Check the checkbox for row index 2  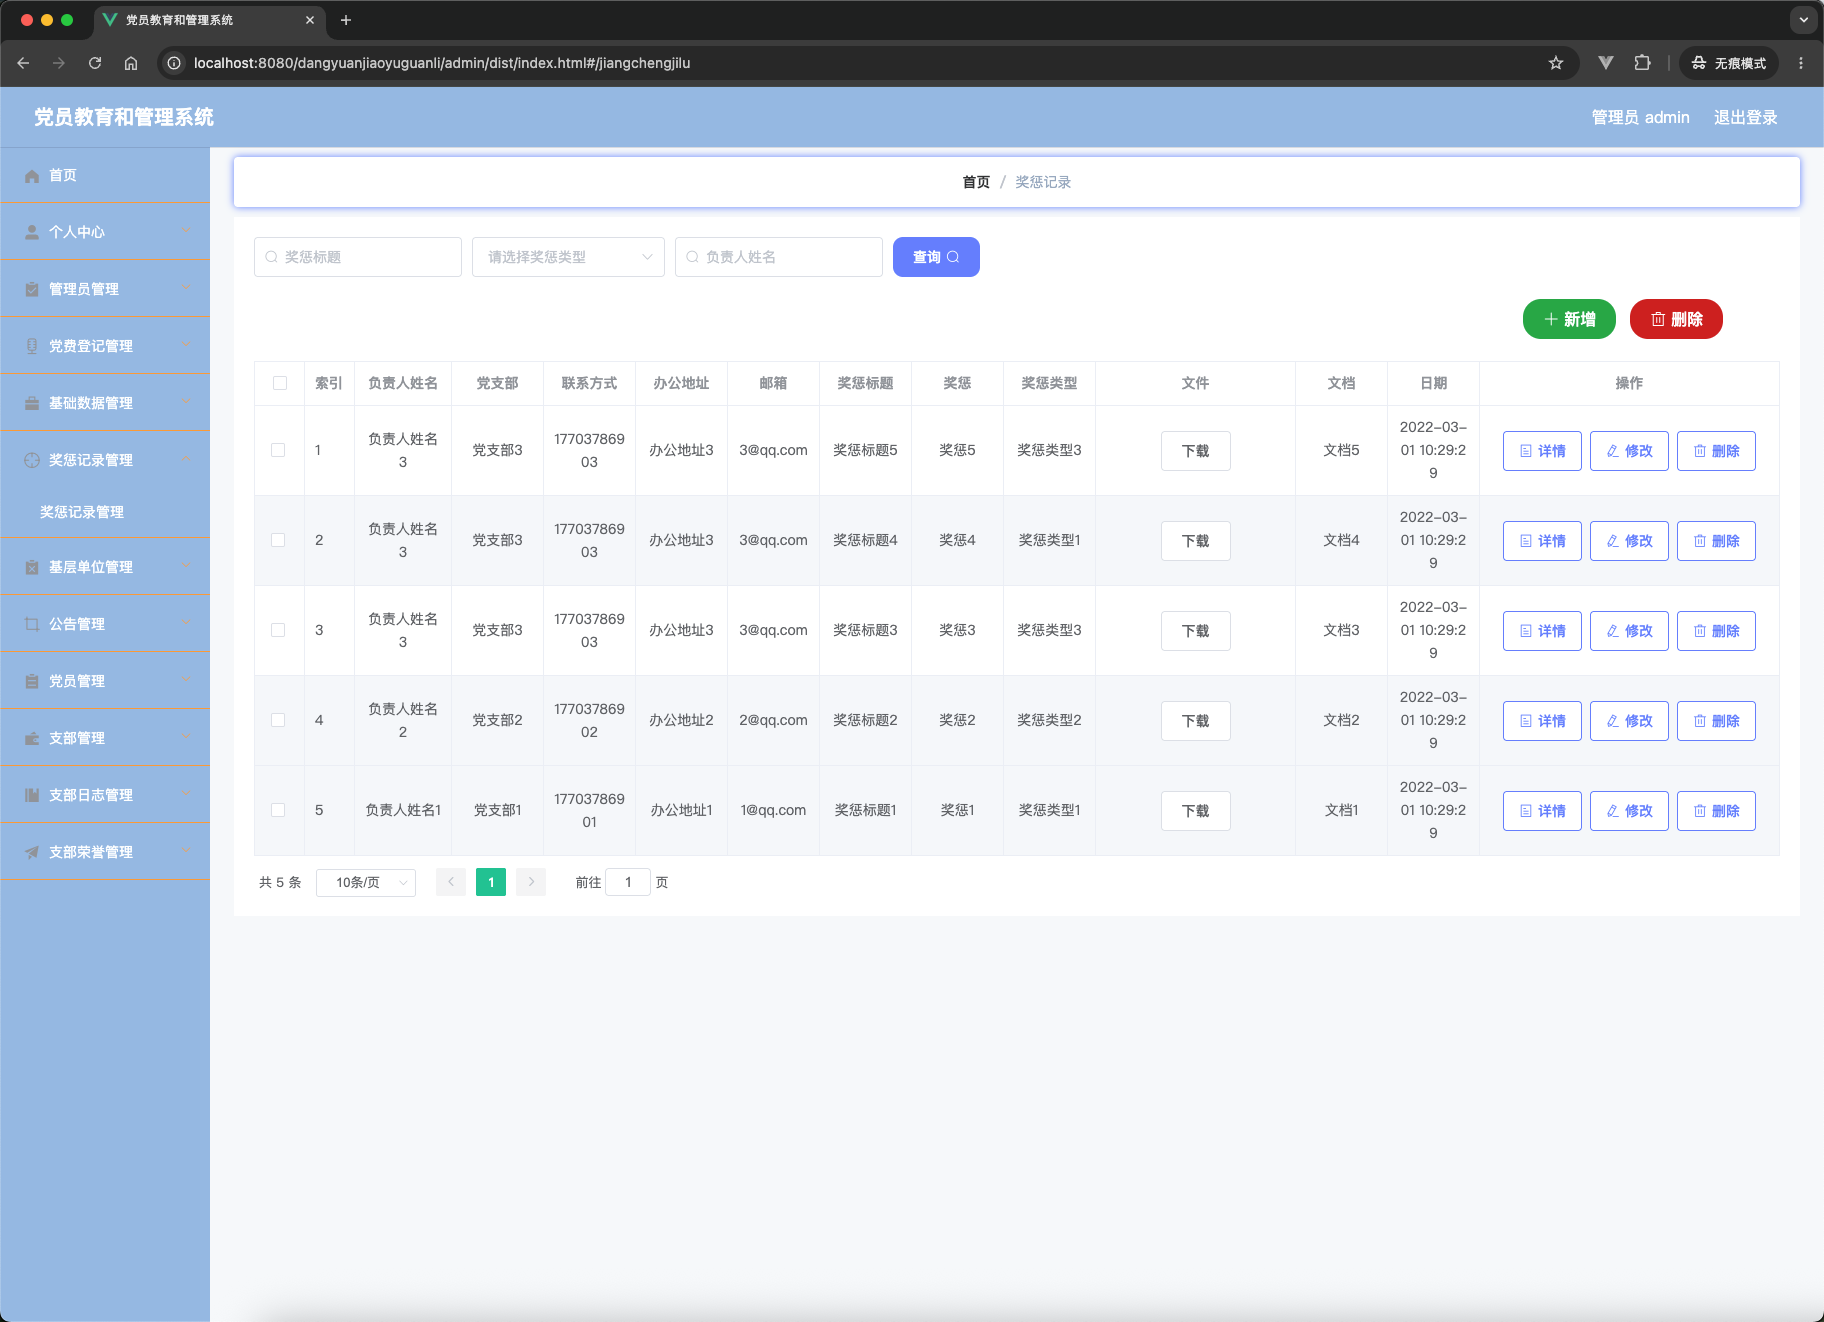click(278, 540)
